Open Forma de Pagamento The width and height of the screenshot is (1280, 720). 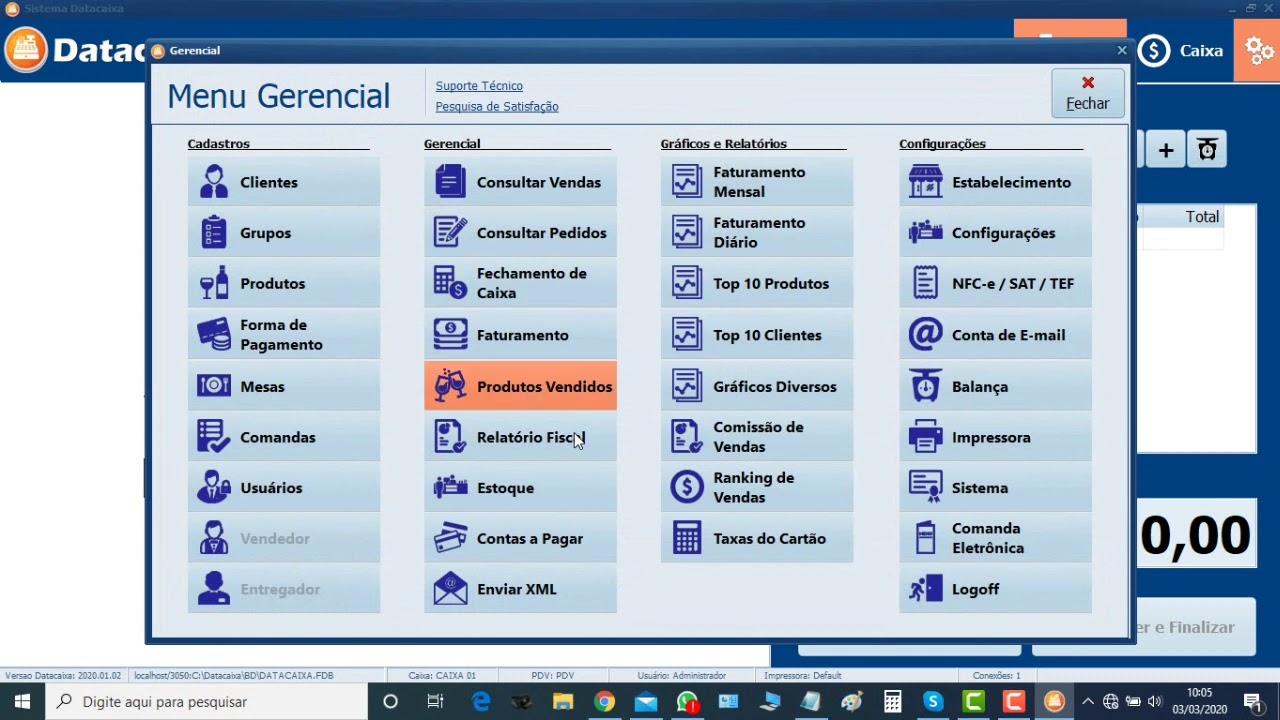click(x=284, y=335)
